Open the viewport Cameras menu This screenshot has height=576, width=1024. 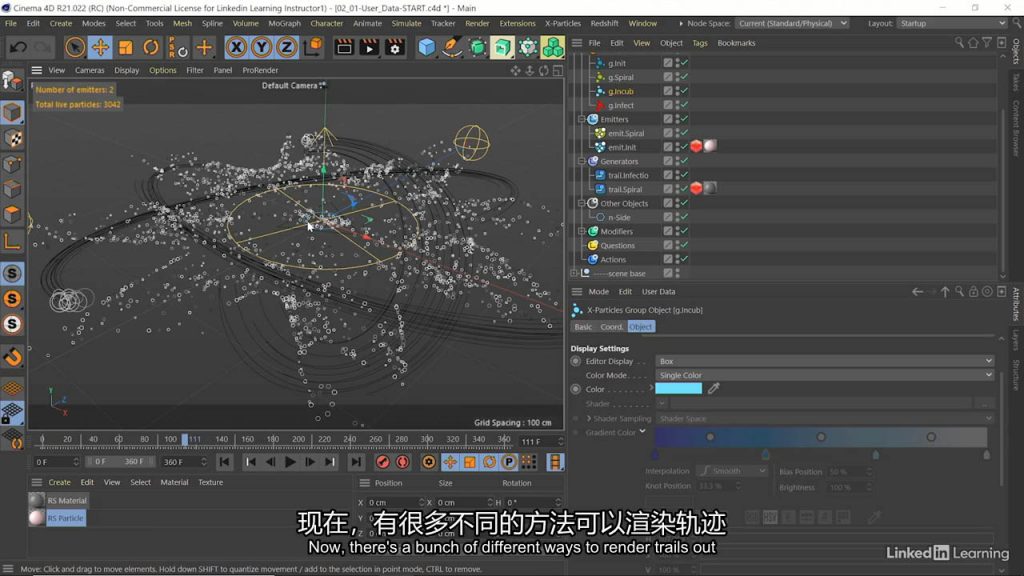coord(89,70)
